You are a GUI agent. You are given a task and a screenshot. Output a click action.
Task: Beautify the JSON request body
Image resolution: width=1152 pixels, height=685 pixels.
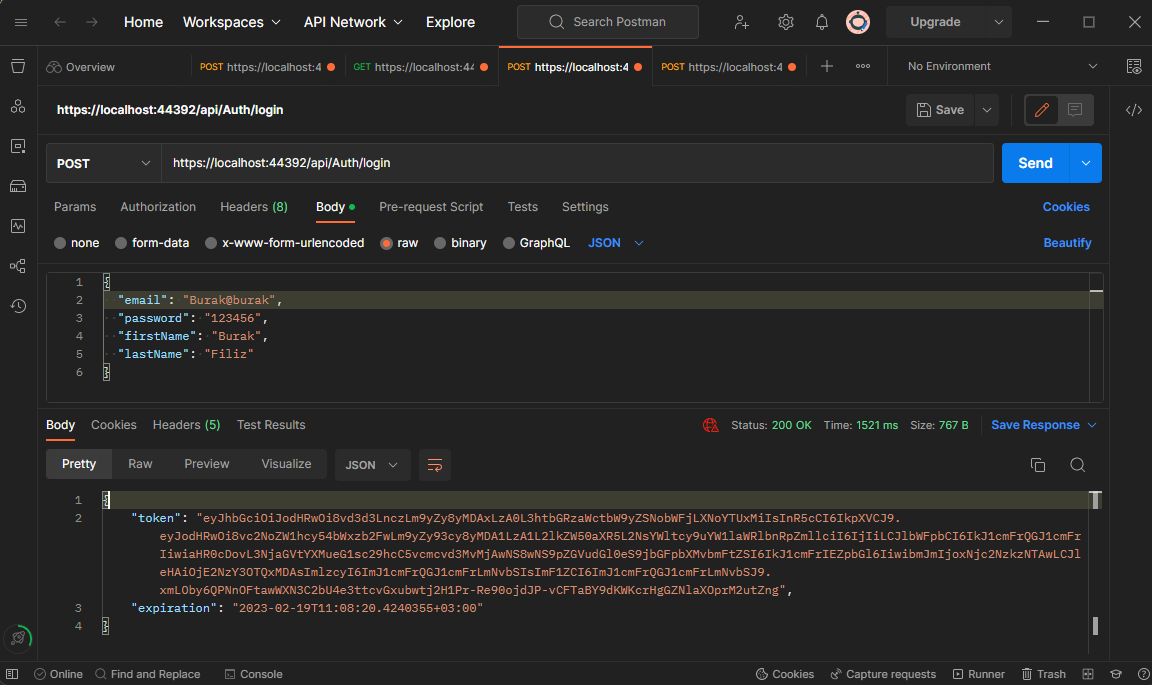point(1066,242)
